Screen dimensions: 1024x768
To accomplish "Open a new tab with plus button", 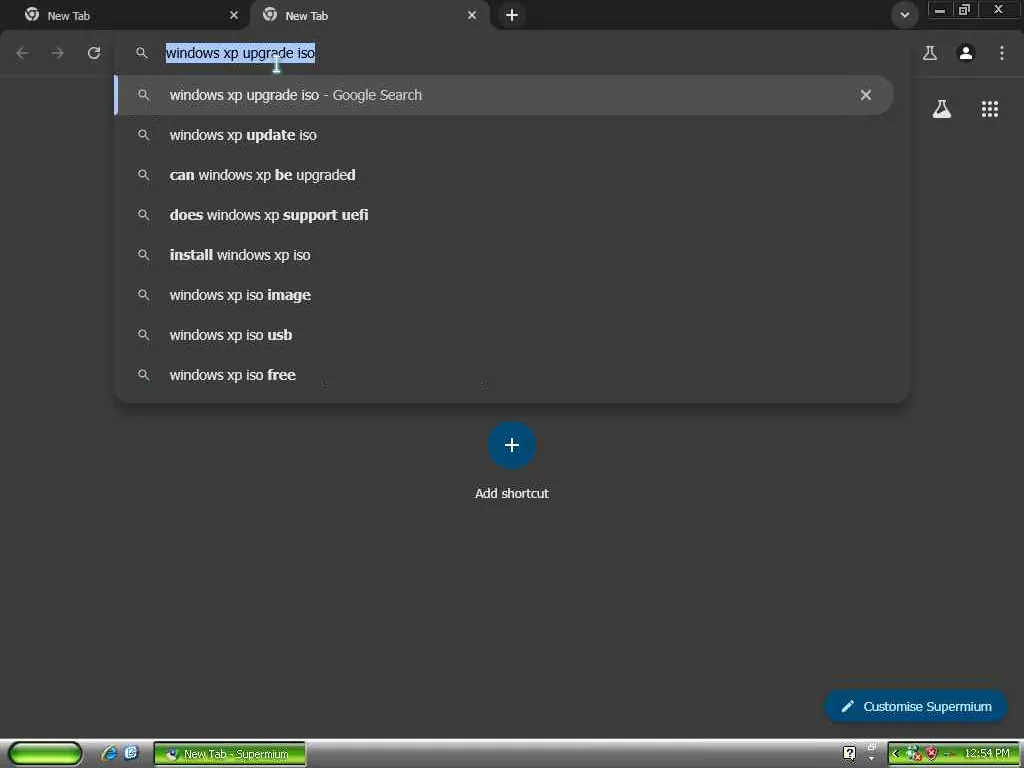I will [x=512, y=15].
